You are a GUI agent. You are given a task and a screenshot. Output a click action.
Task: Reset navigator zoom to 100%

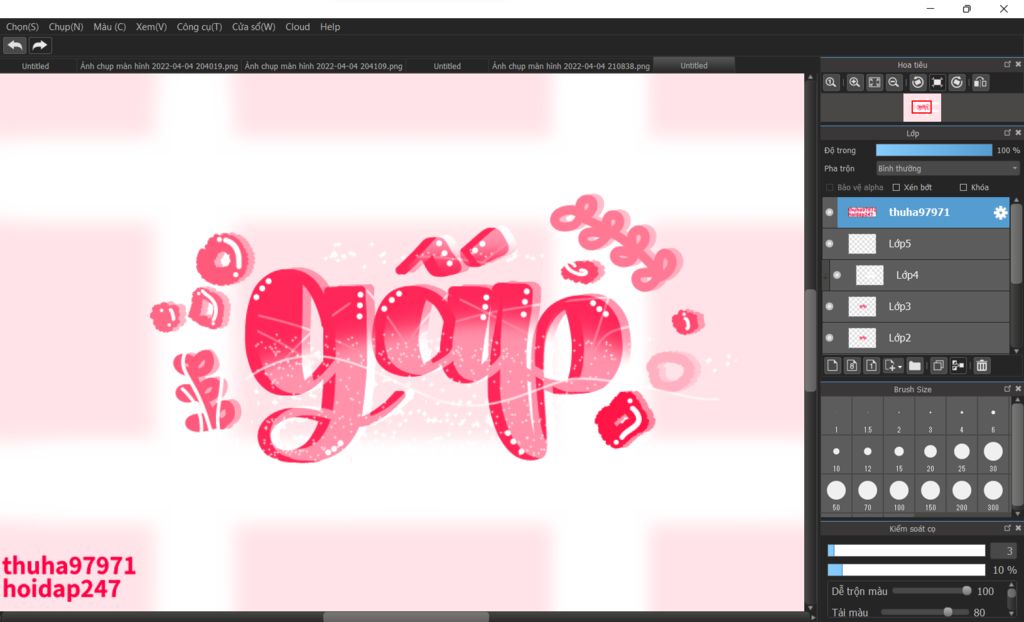831,82
